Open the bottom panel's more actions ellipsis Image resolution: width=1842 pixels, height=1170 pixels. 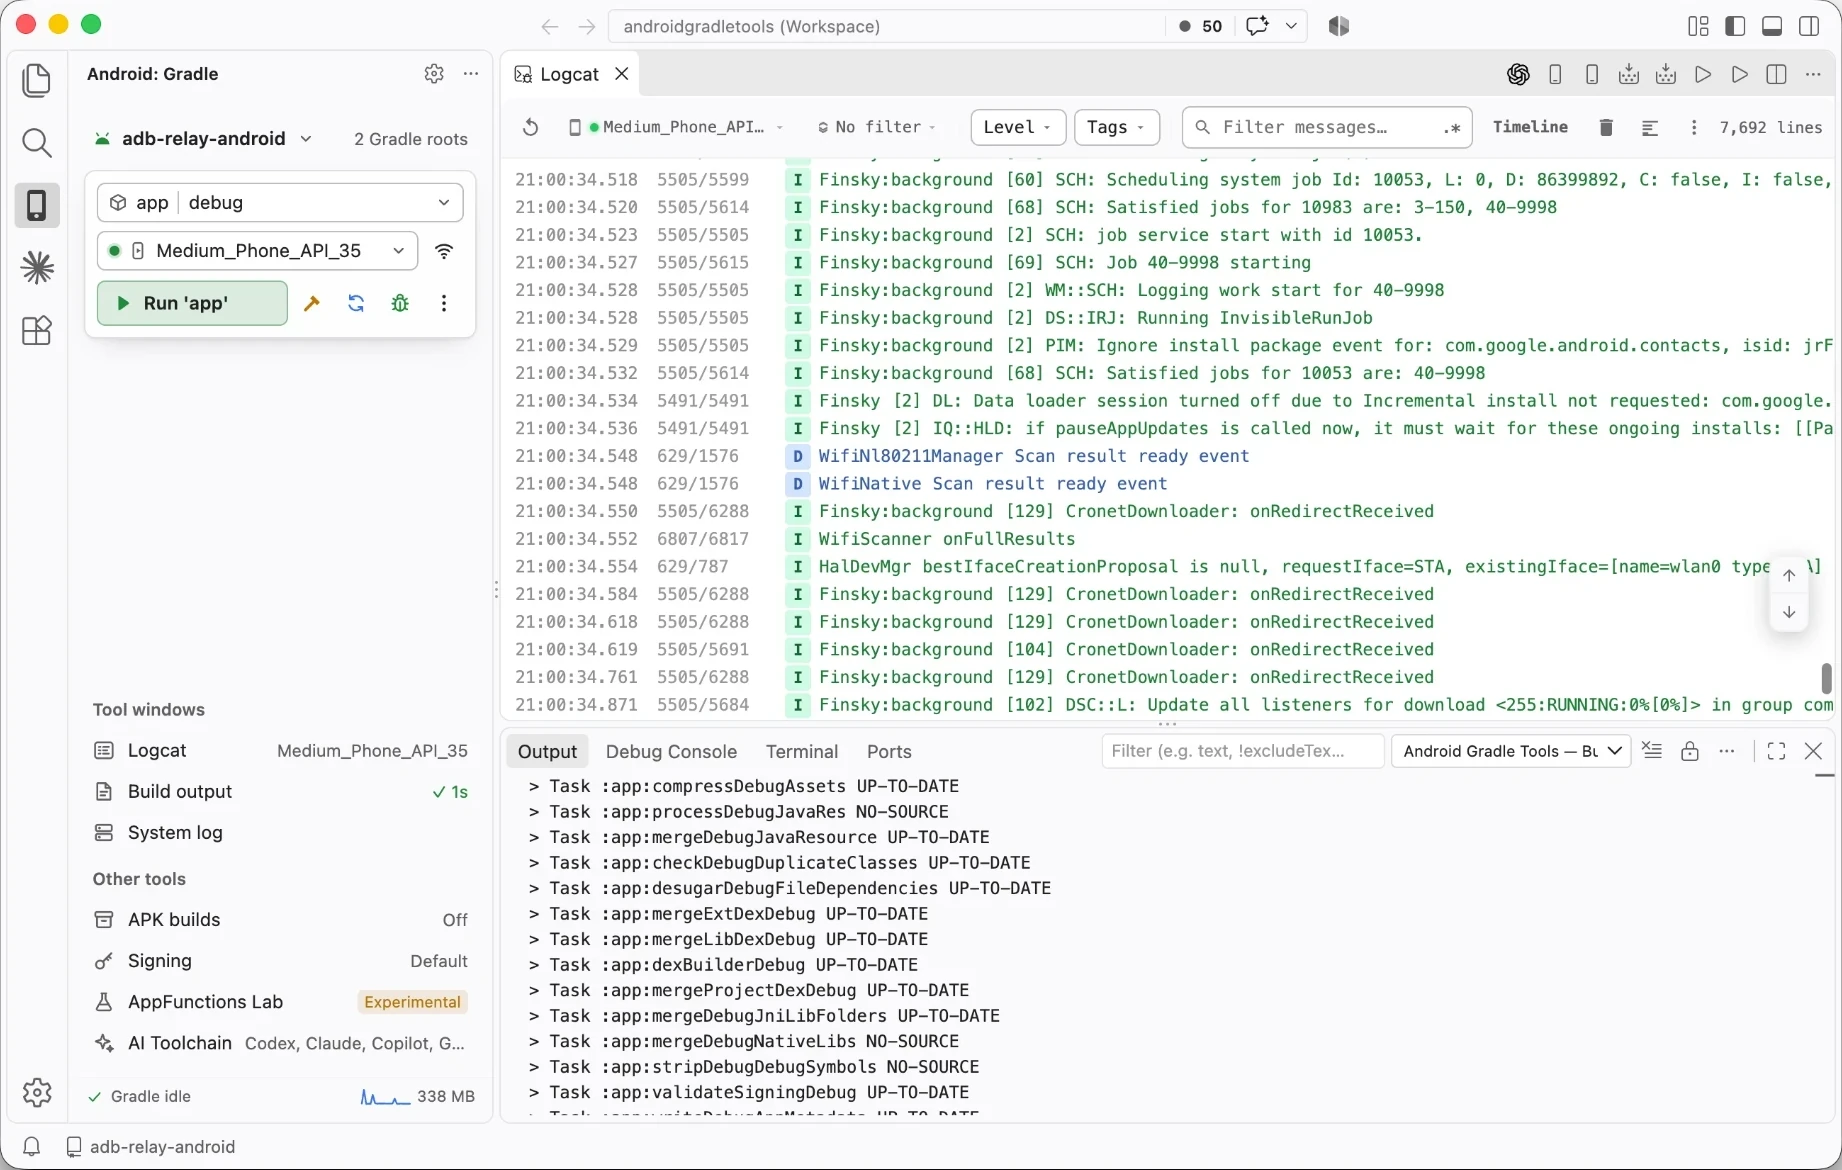coord(1727,751)
